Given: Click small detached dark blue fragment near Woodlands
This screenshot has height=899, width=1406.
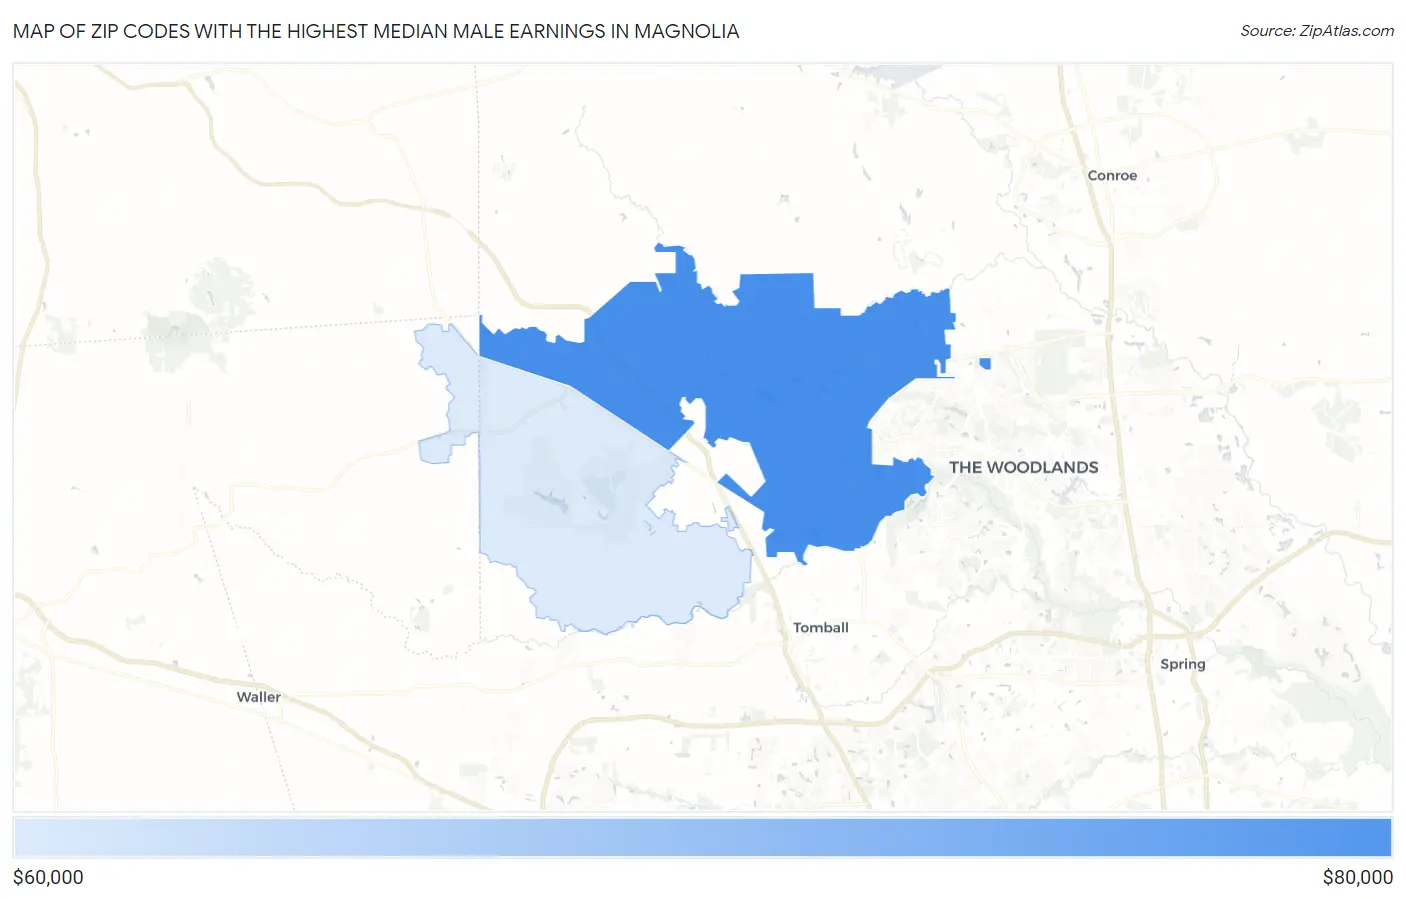Looking at the screenshot, I should [x=985, y=363].
